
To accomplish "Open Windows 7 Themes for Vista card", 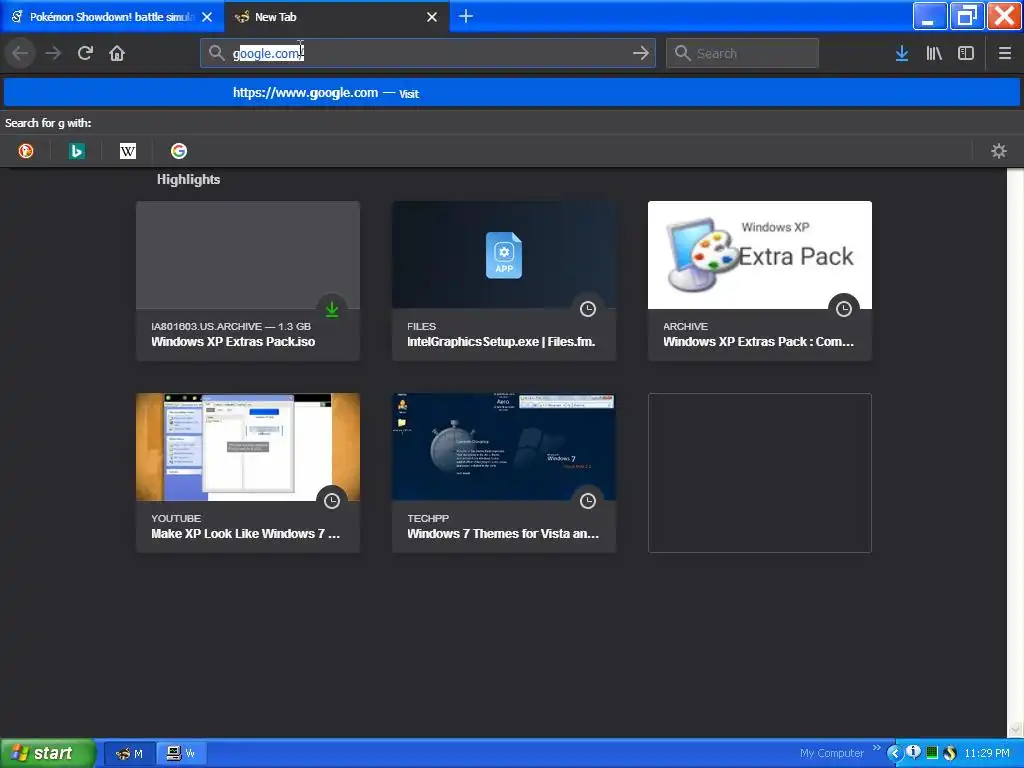I will (504, 473).
